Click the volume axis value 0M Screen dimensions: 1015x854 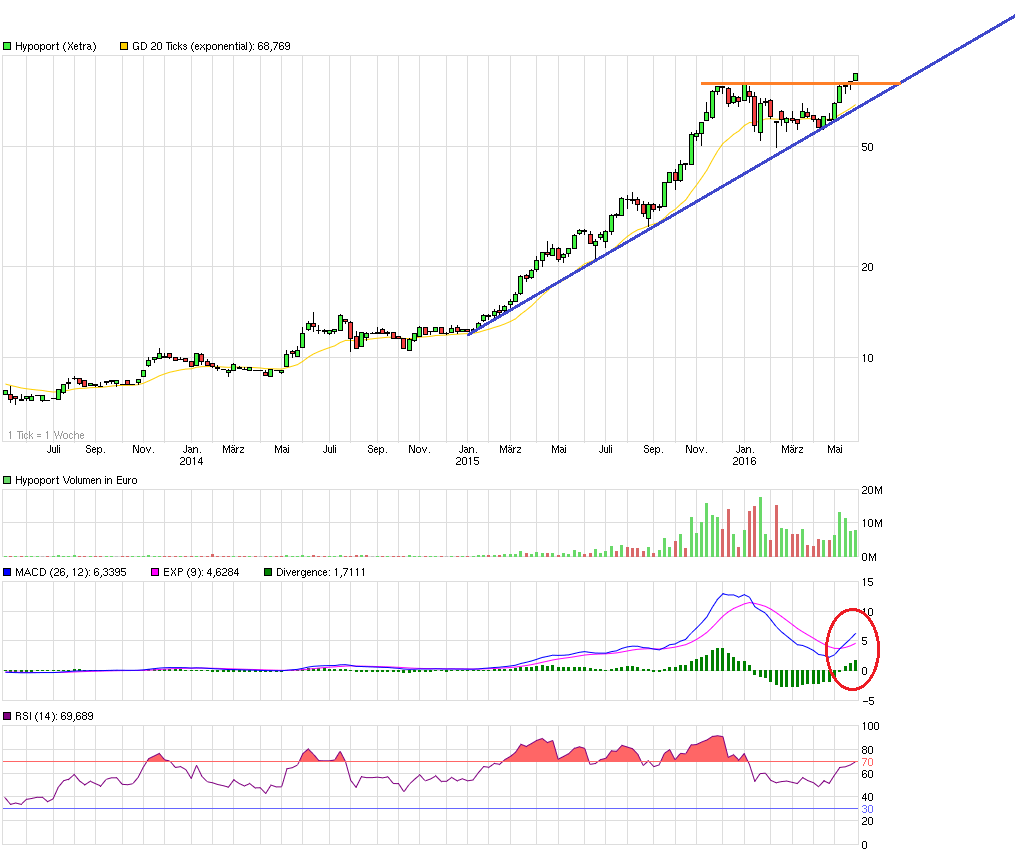(869, 557)
